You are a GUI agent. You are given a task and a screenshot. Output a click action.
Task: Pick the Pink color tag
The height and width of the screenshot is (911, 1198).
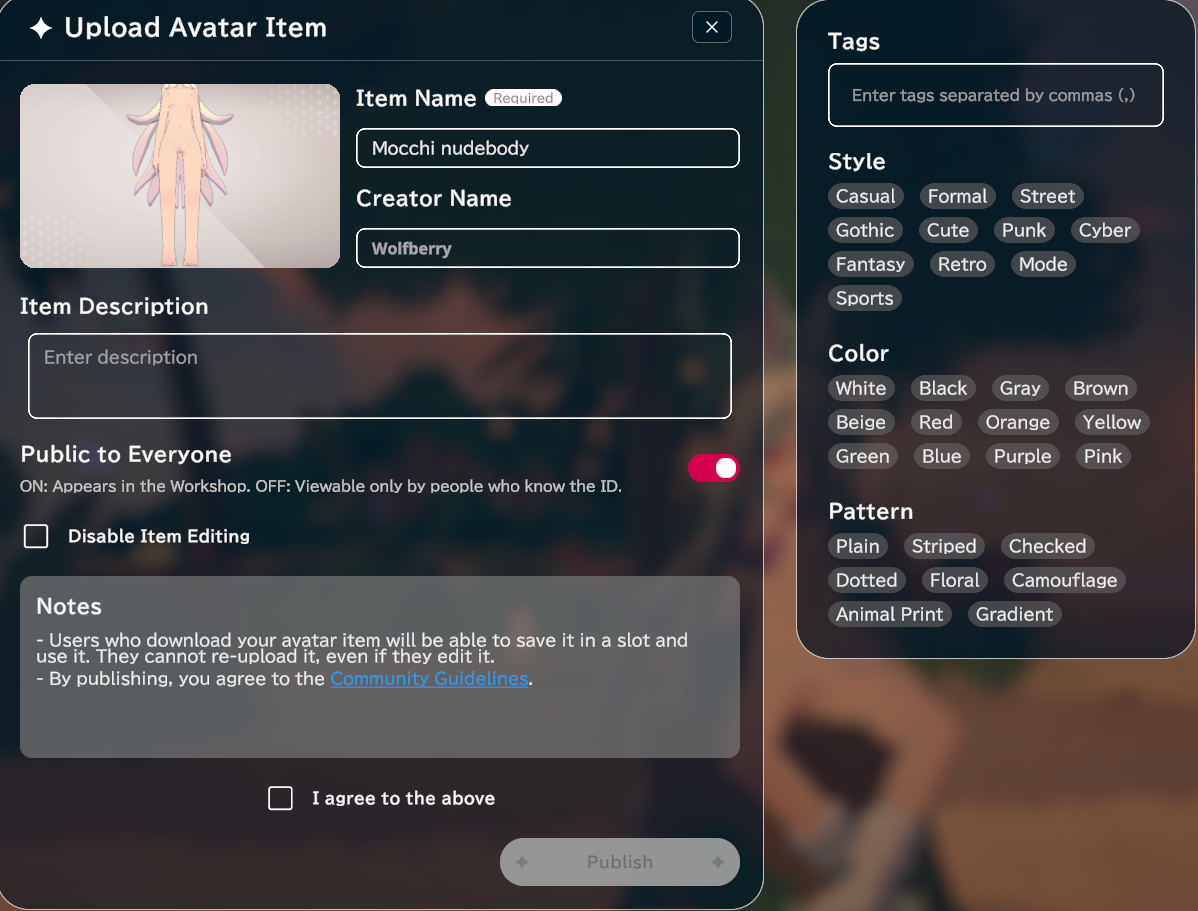[x=1103, y=456]
